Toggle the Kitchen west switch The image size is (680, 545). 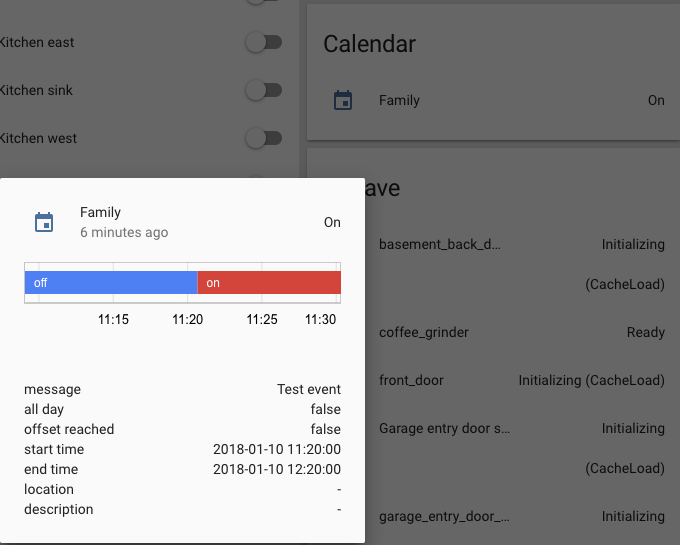click(x=264, y=138)
